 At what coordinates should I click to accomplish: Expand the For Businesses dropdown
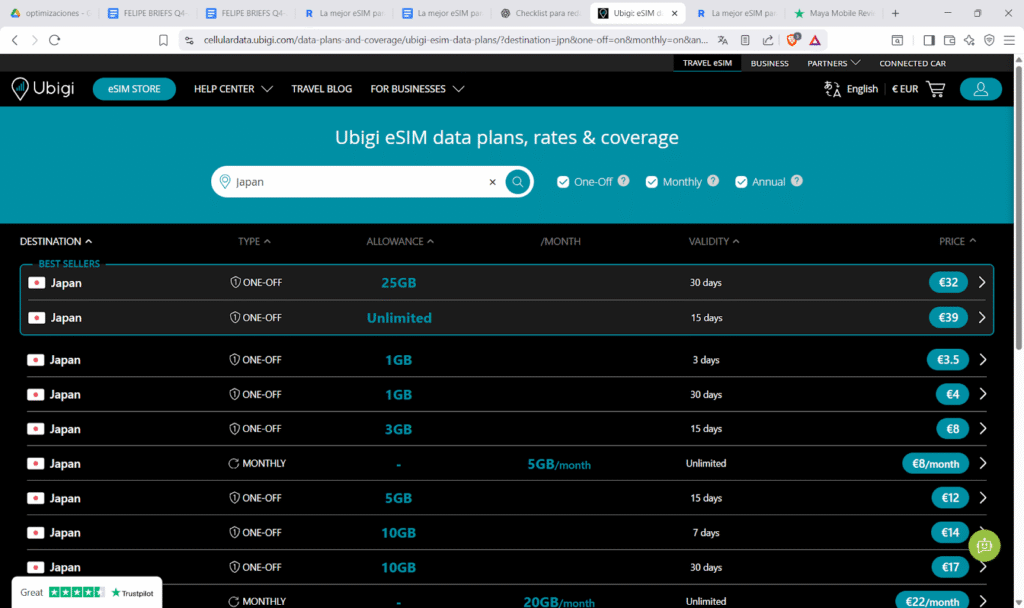(x=417, y=89)
